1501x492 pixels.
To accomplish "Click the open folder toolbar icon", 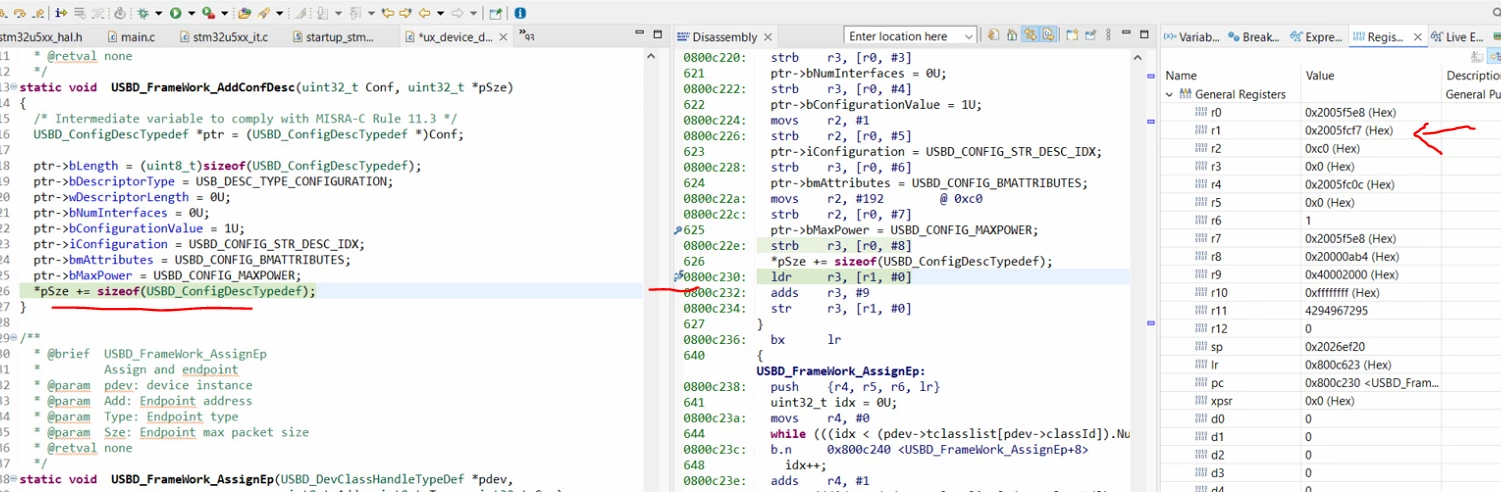I will tap(245, 13).
